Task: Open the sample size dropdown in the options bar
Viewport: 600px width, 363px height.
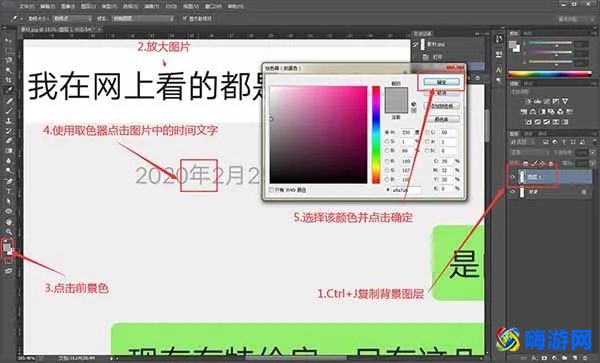Action: click(x=72, y=18)
